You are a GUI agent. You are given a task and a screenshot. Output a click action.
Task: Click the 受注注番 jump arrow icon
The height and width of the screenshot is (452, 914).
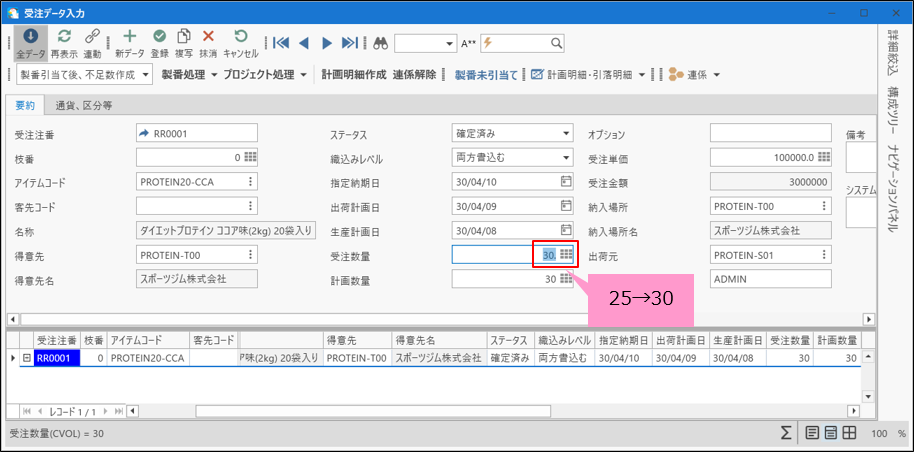144,133
